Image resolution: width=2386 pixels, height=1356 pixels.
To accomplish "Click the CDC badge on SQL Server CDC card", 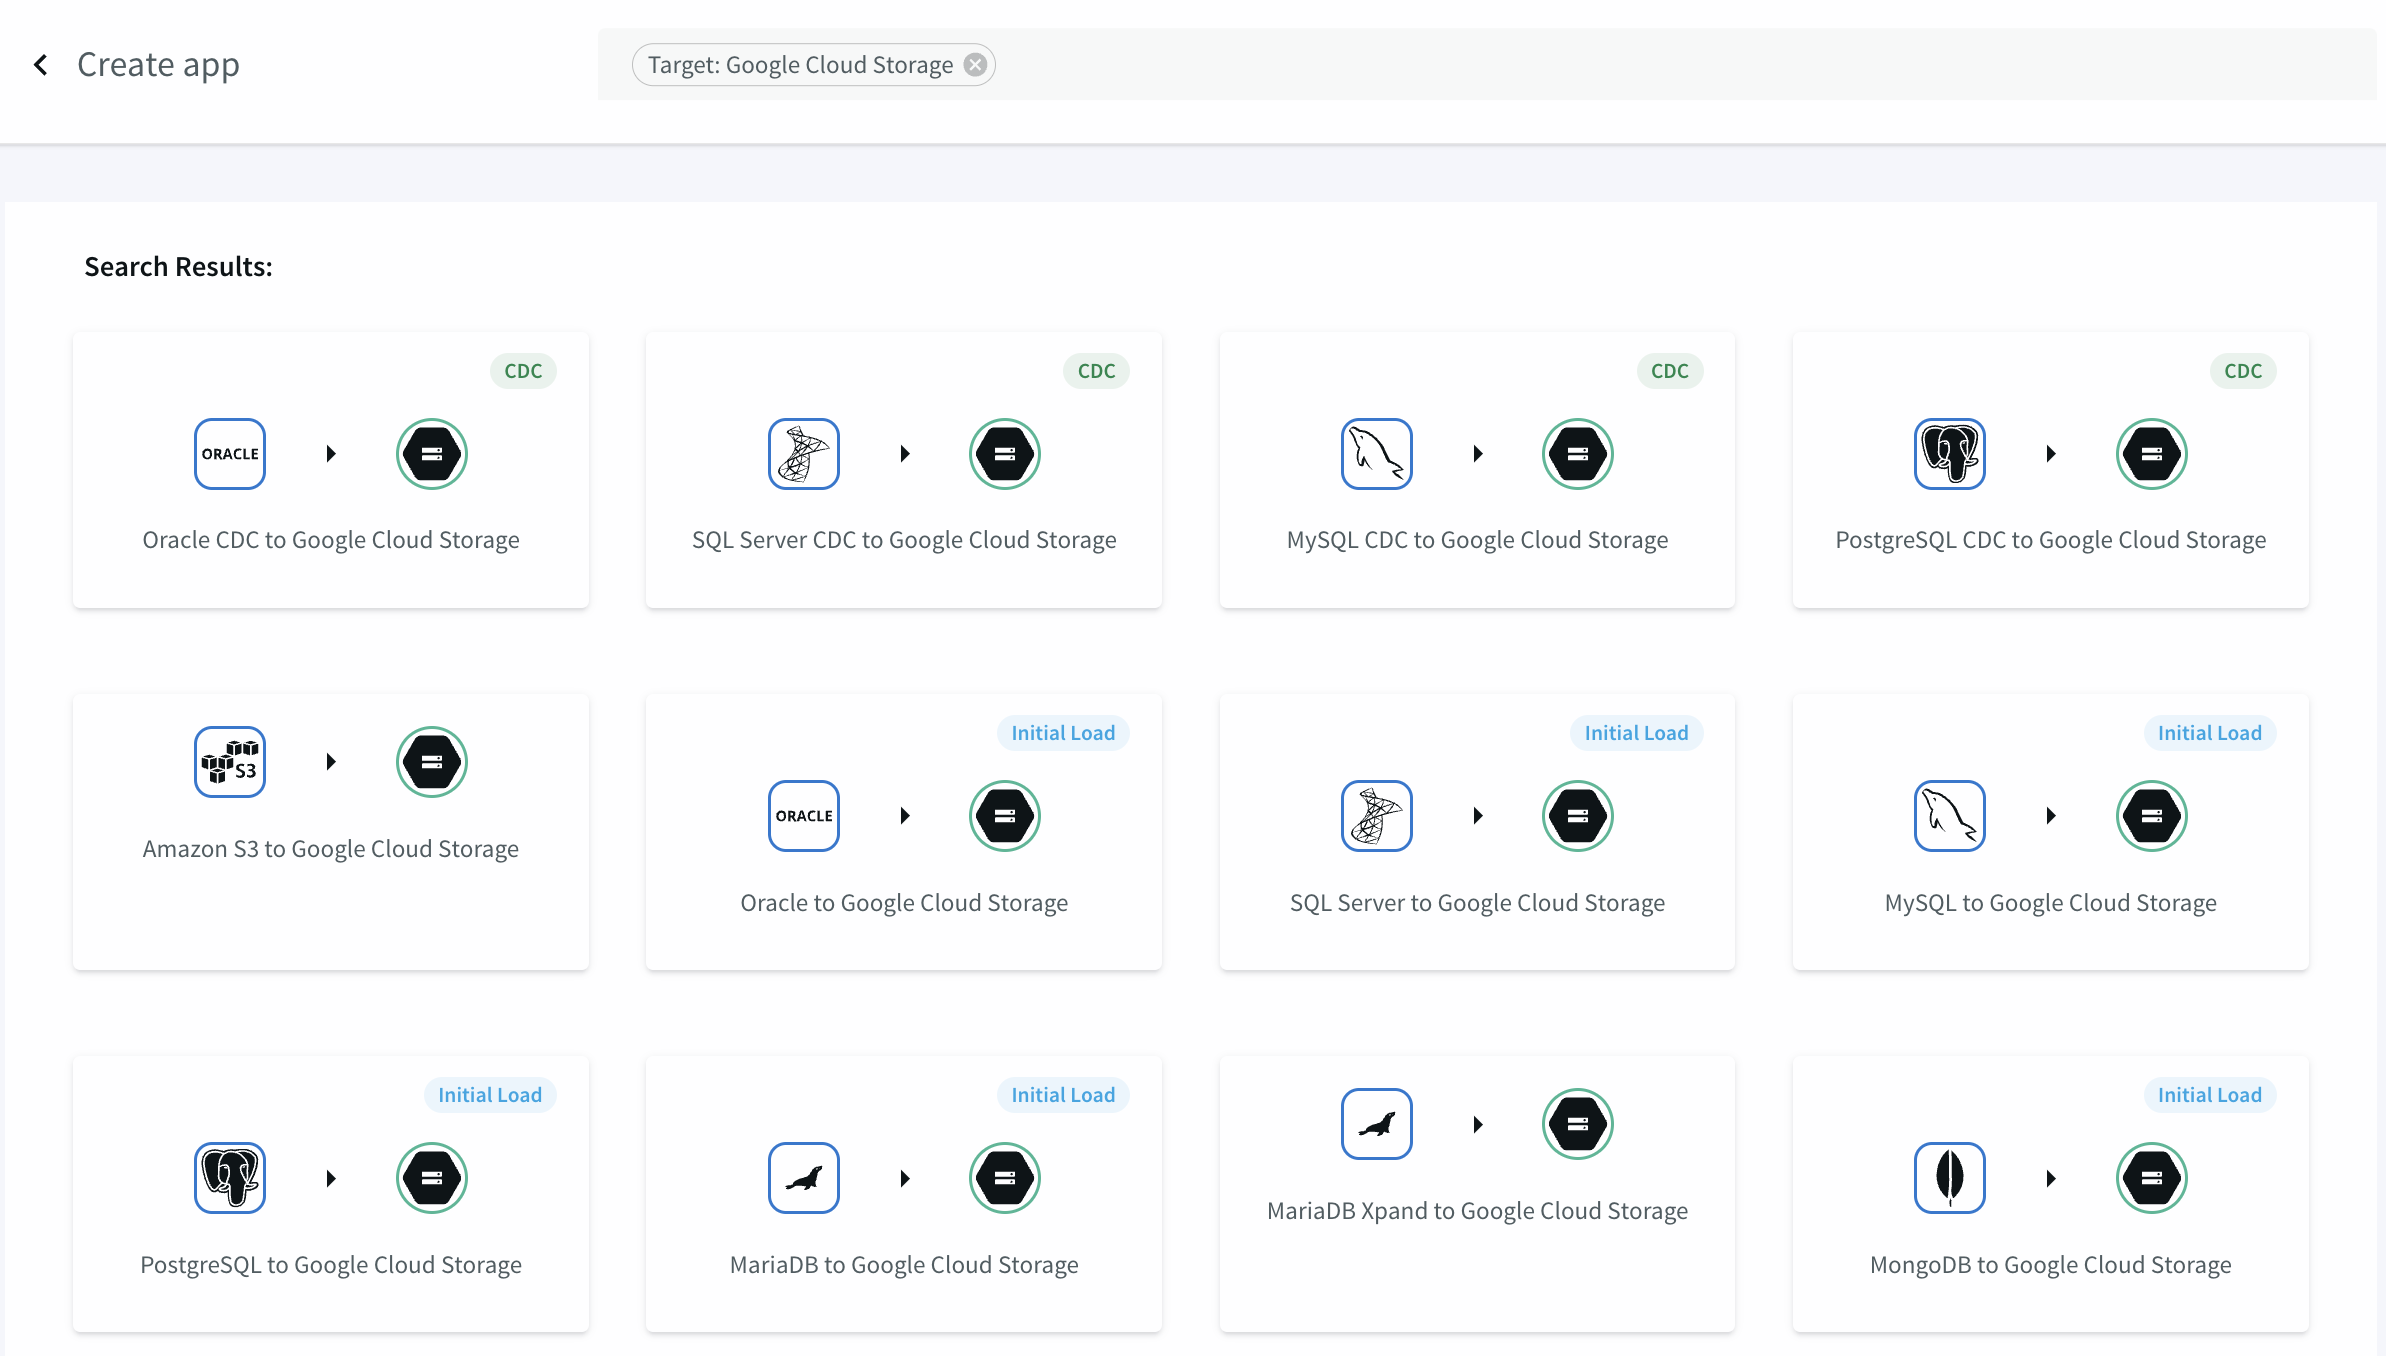I will pos(1096,371).
